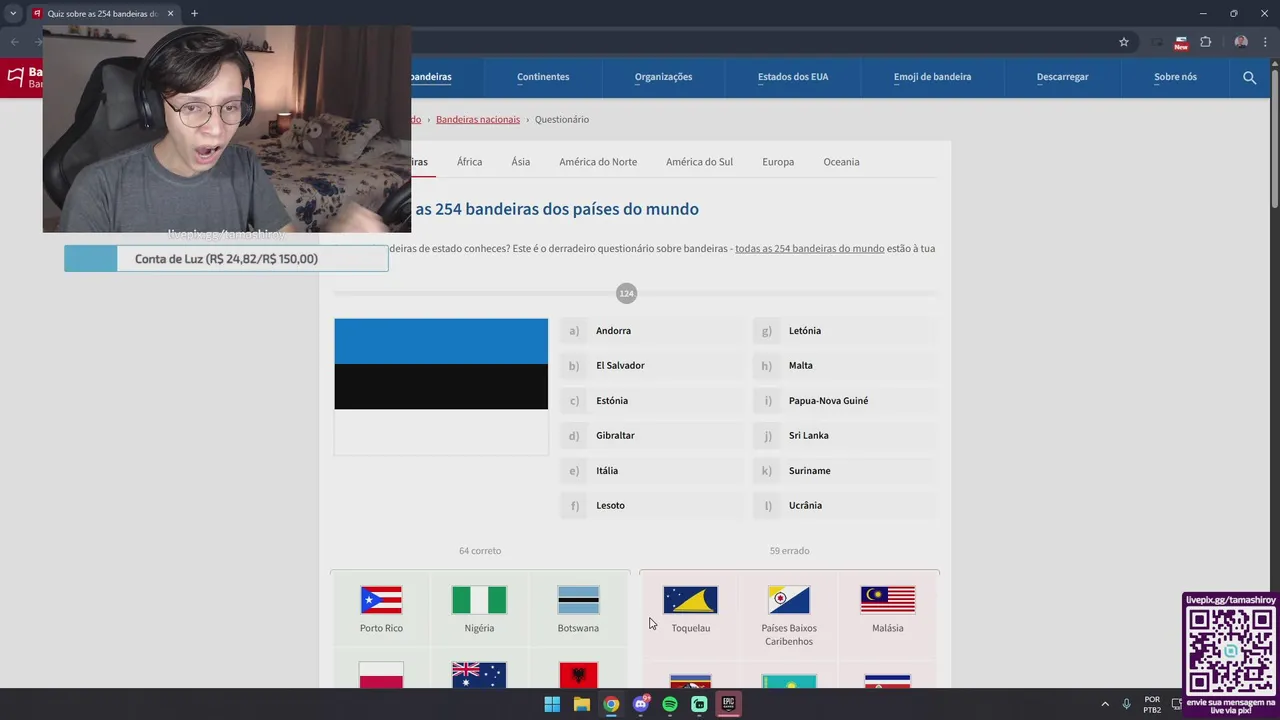Screen dimensions: 1280x720
Task: Open the Chrome three-dot menu
Action: click(1265, 42)
